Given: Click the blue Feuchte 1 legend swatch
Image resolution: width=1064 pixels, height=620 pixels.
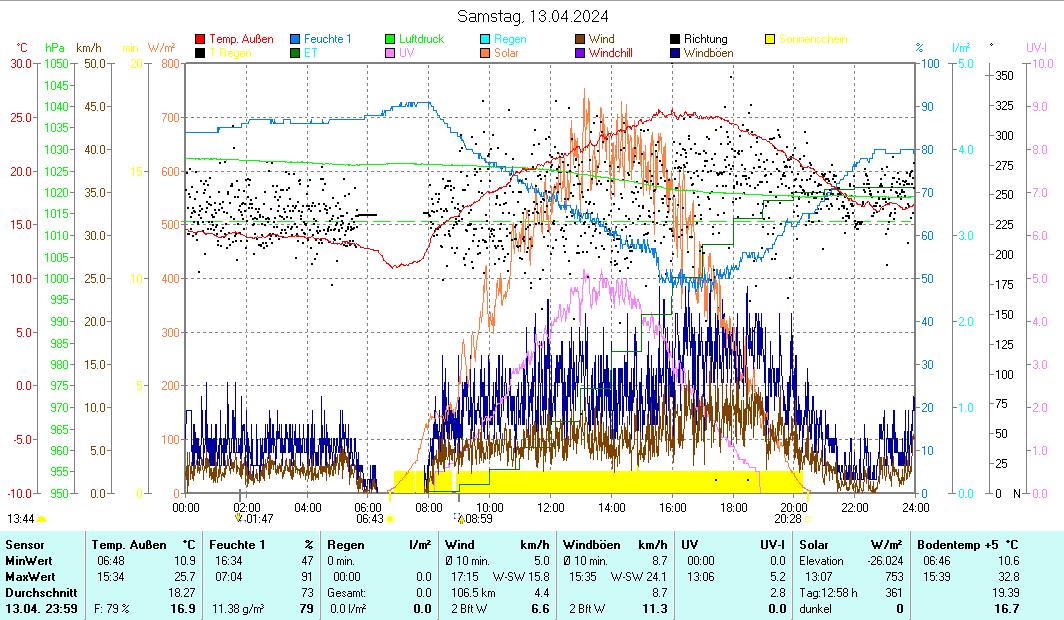Looking at the screenshot, I should (296, 40).
